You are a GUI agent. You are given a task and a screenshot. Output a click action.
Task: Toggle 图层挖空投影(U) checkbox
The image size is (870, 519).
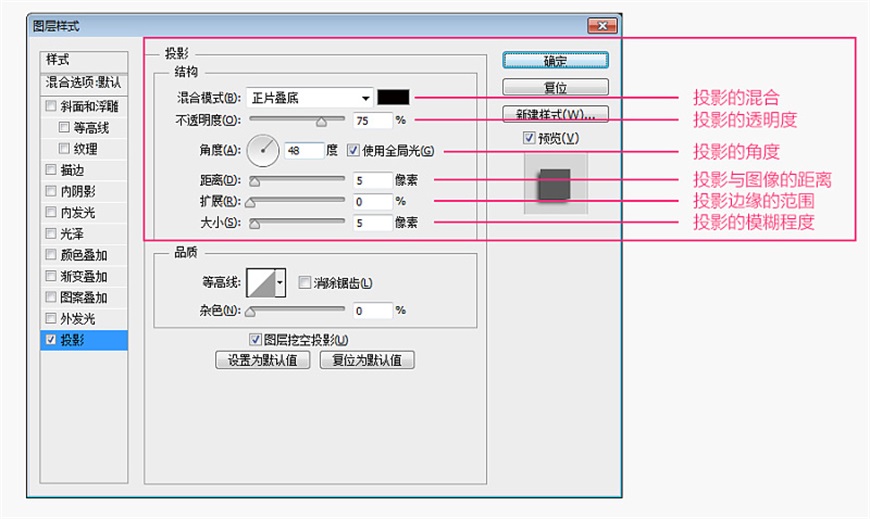pyautogui.click(x=255, y=339)
